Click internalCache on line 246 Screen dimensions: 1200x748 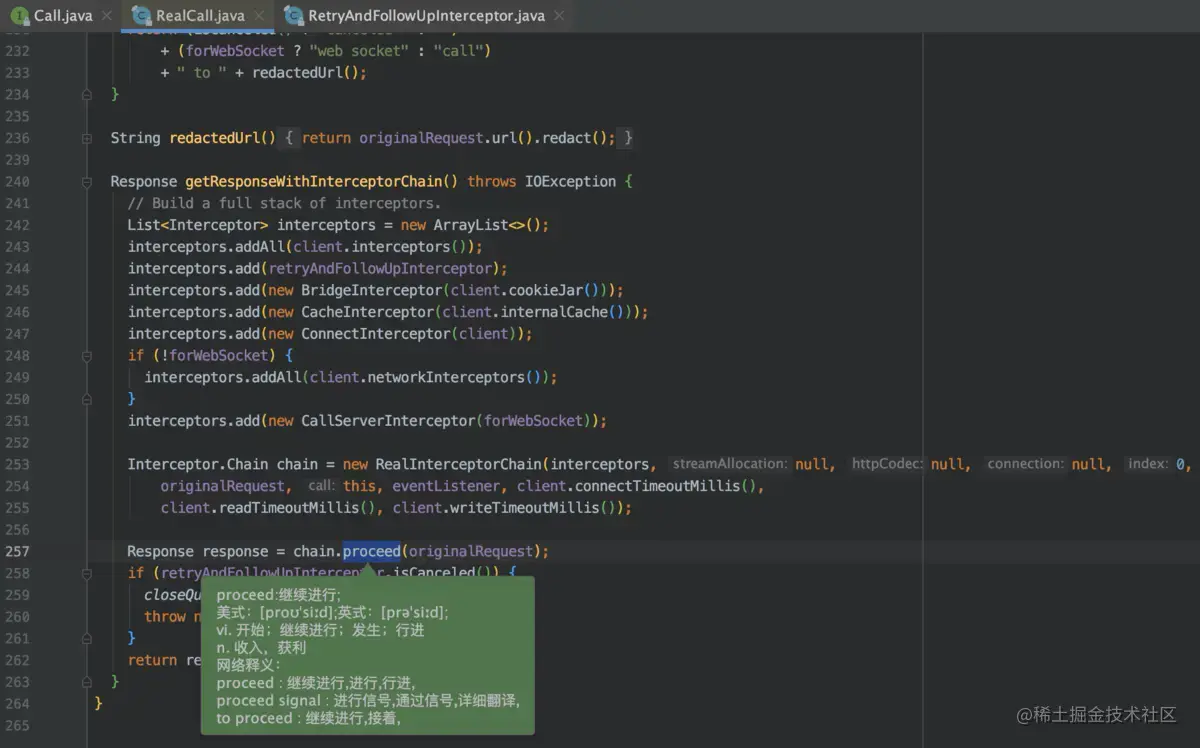pos(554,312)
